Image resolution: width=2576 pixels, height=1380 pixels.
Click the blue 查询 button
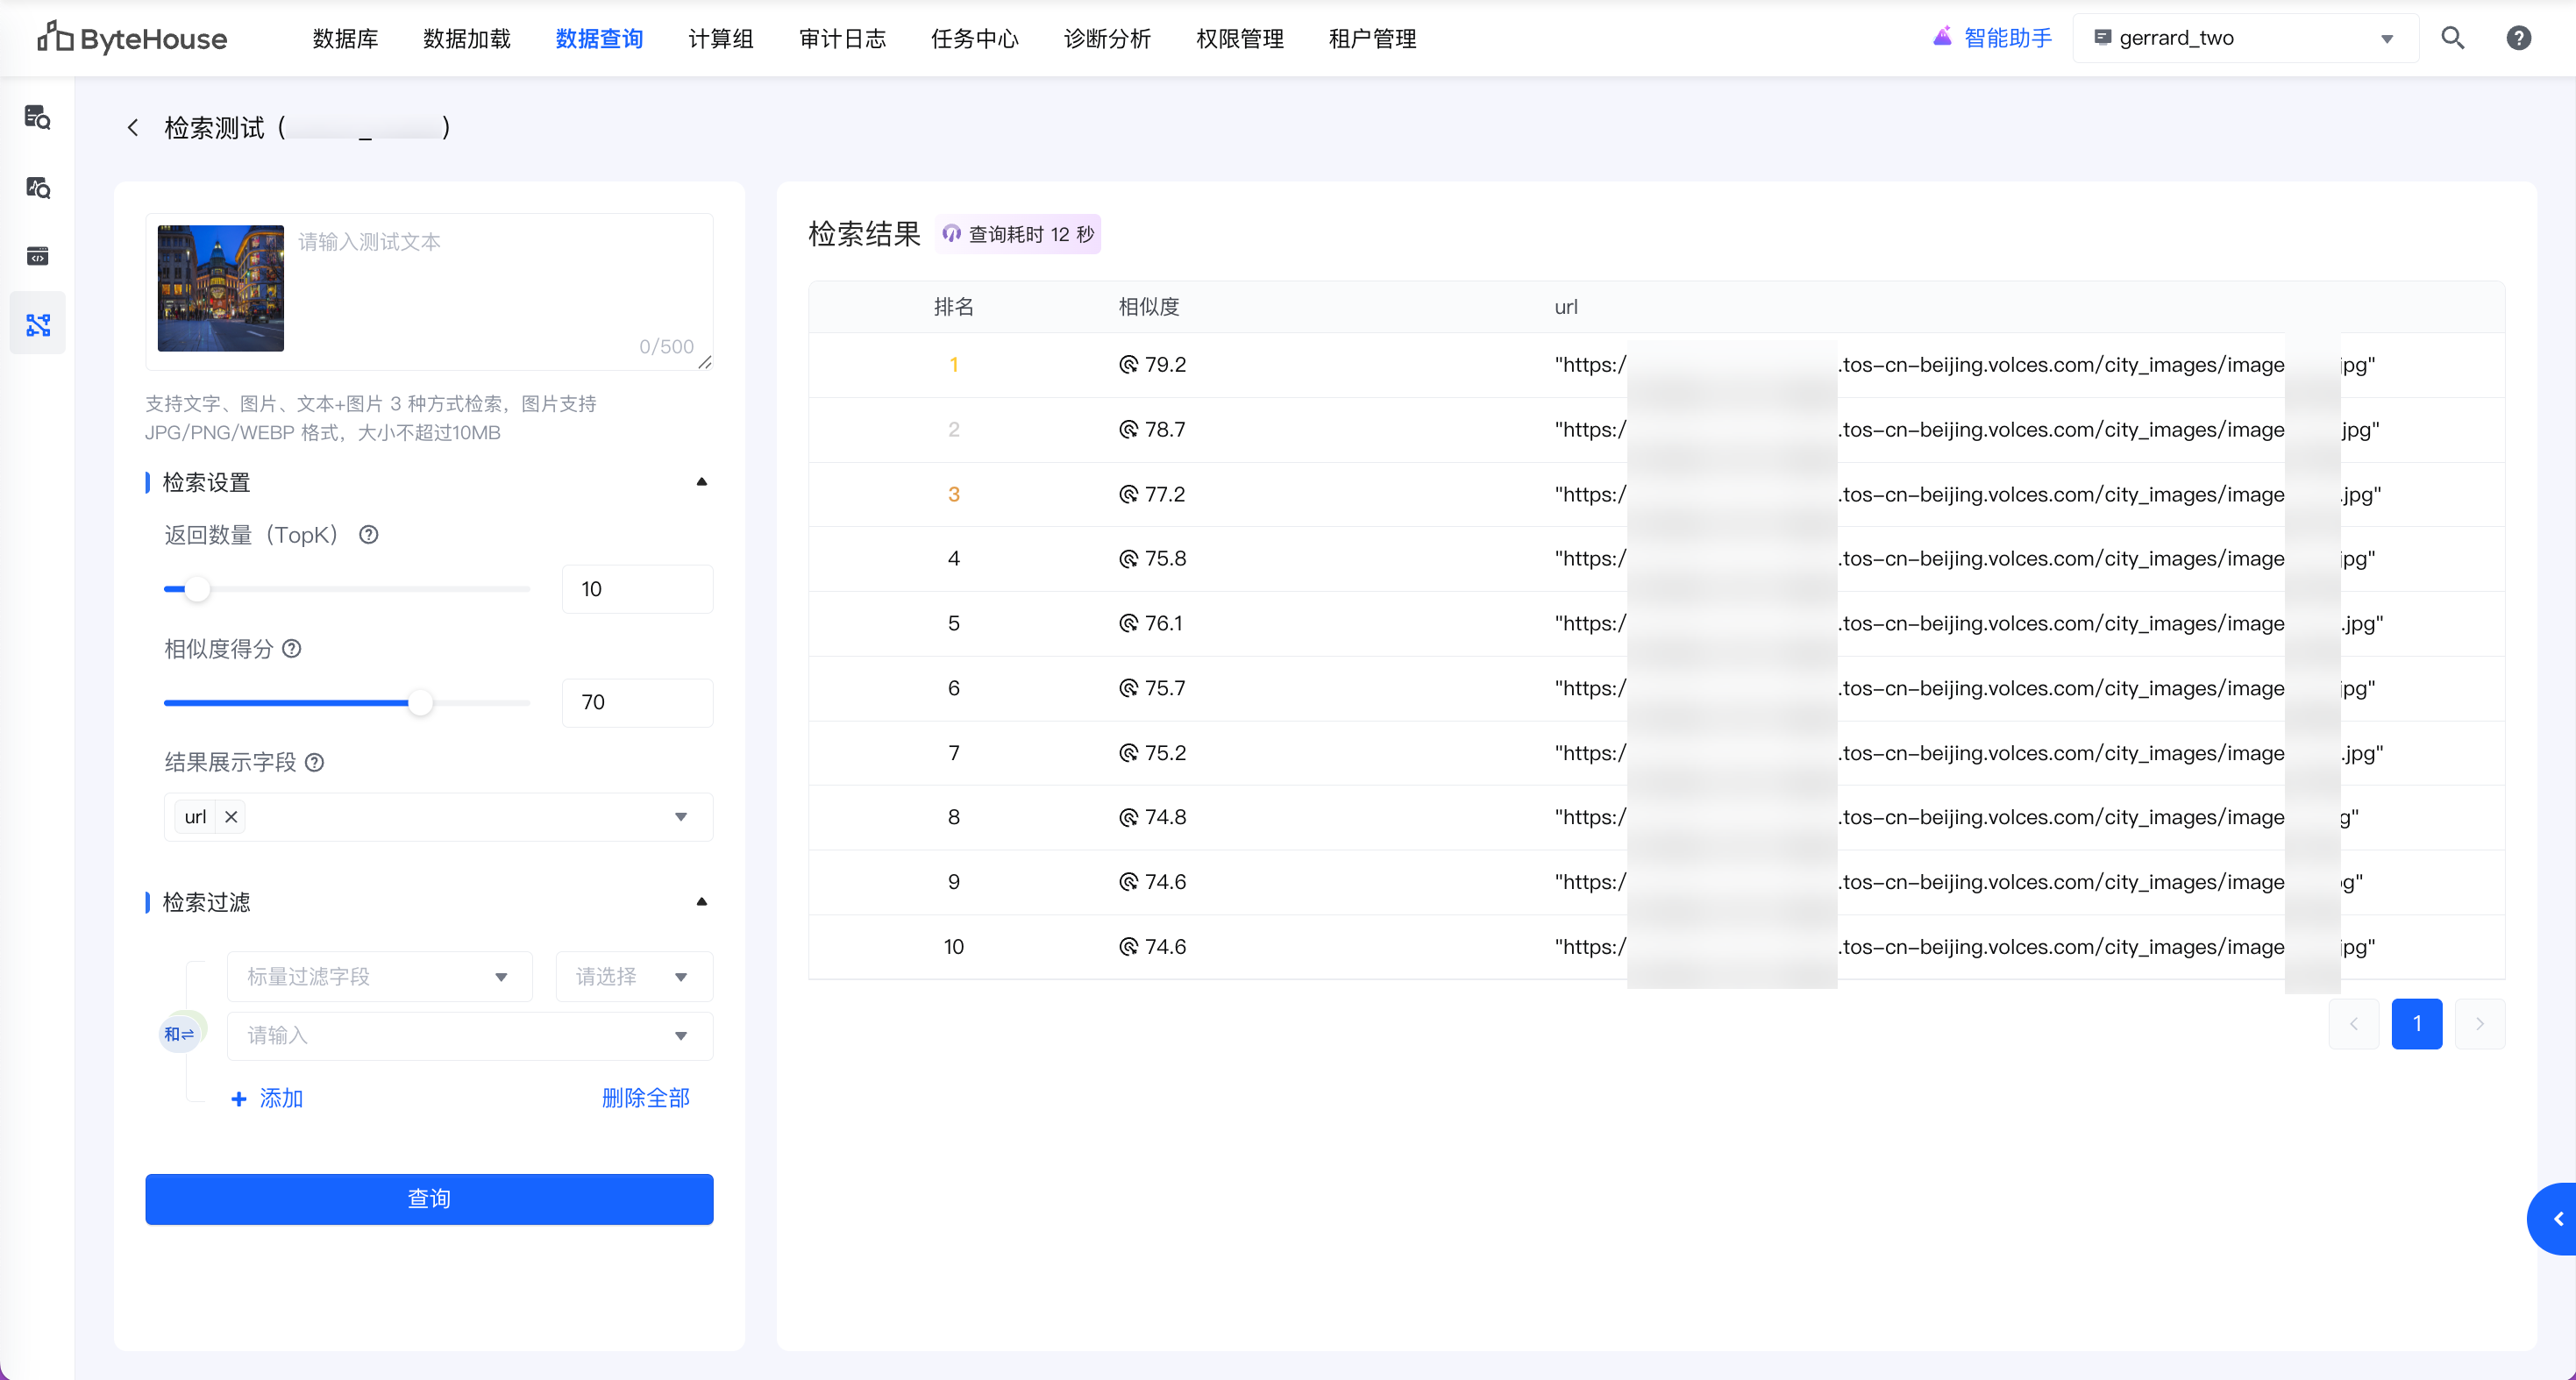click(x=429, y=1198)
